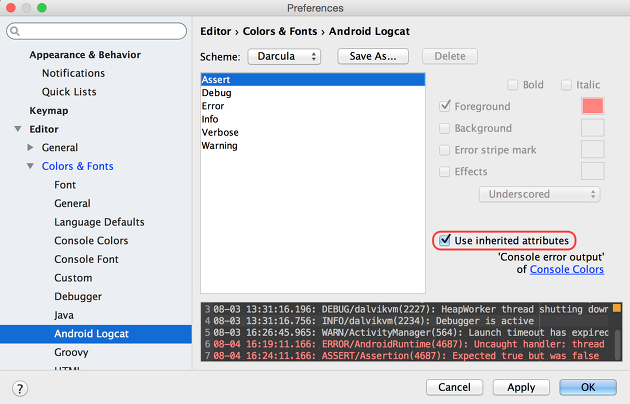Screen dimensions: 630x404
Task: Confirm with the OK button
Action: (588, 387)
